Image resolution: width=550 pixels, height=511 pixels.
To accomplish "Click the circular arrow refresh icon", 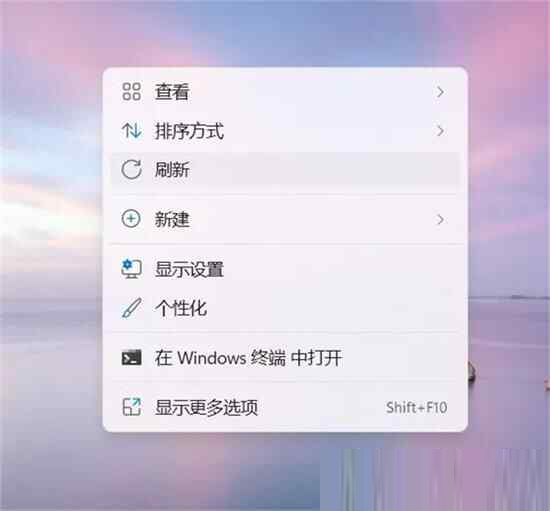I will tap(132, 170).
